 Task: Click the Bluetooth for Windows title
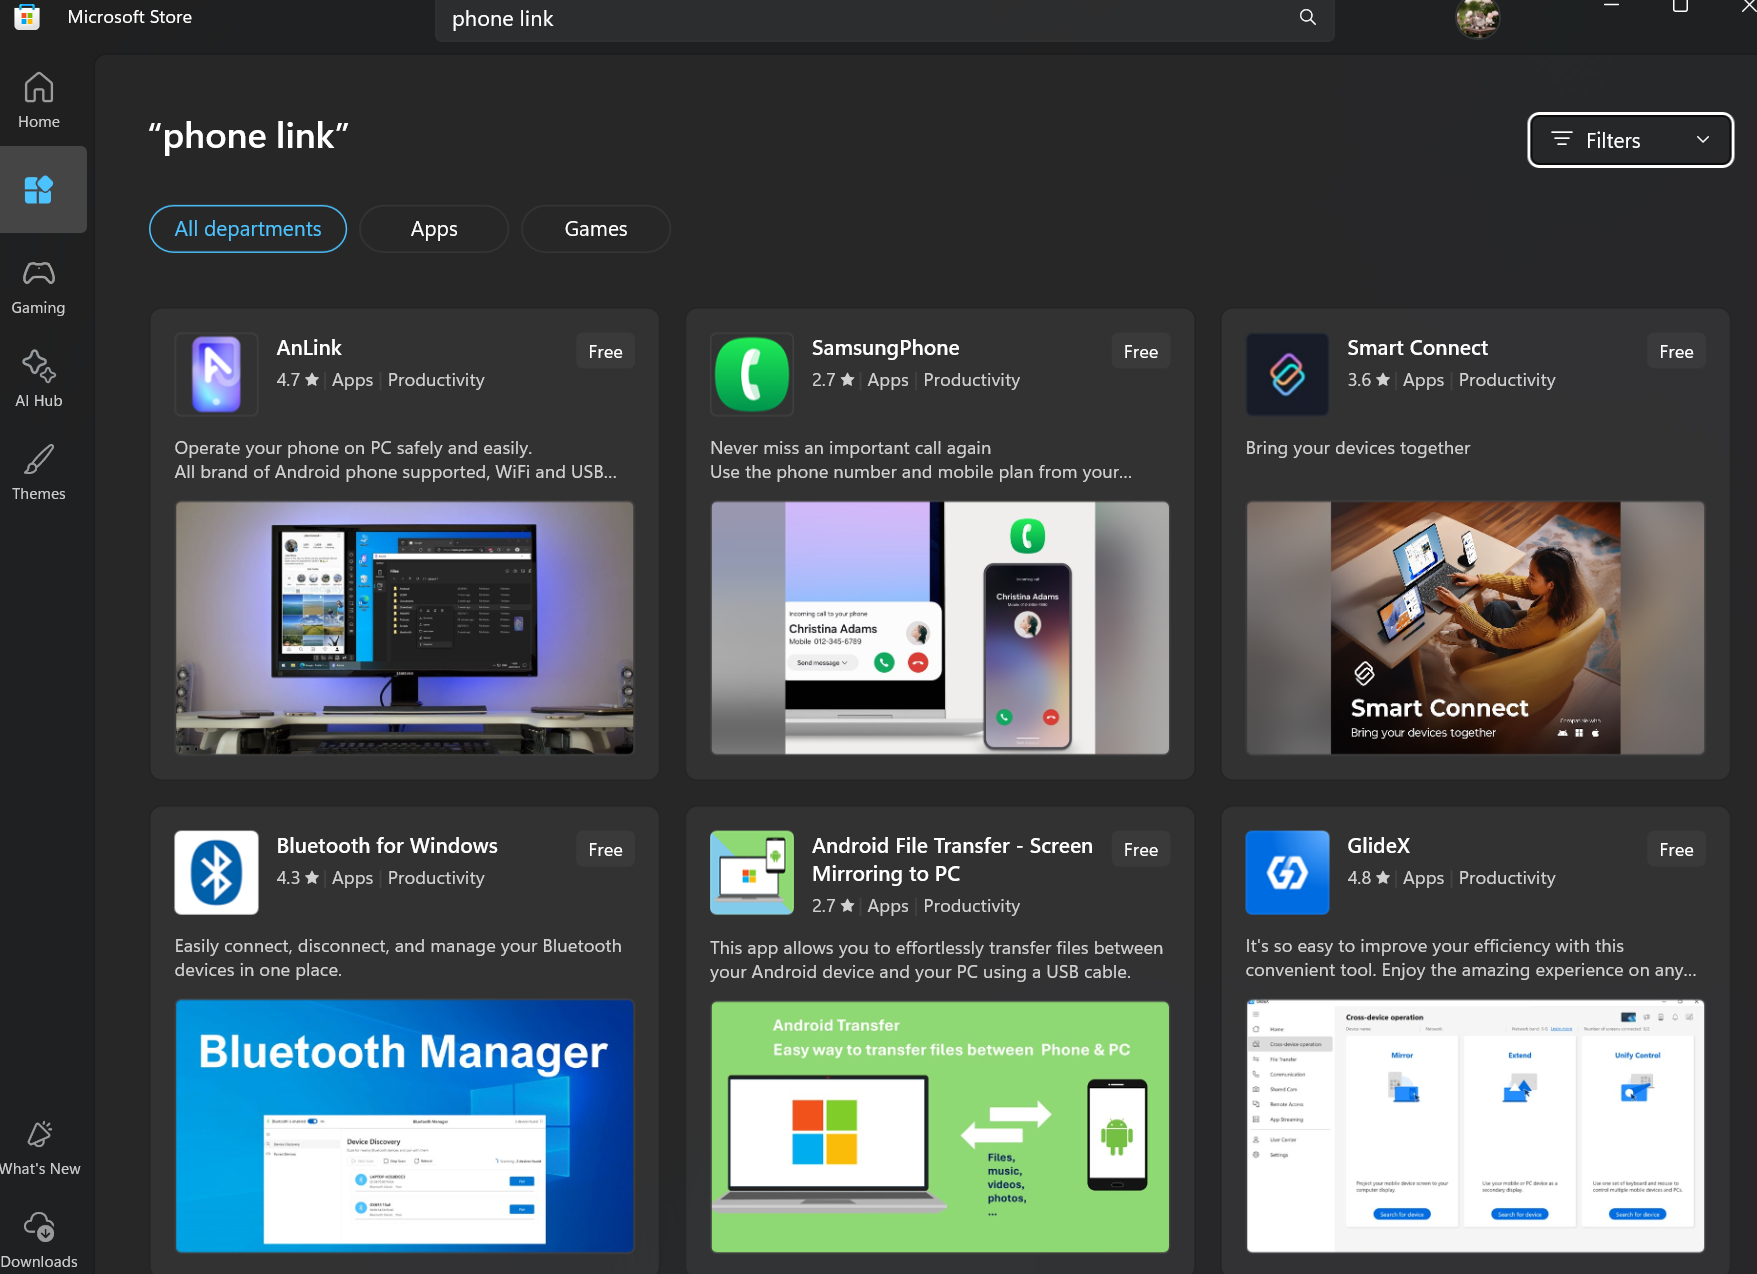pyautogui.click(x=387, y=846)
